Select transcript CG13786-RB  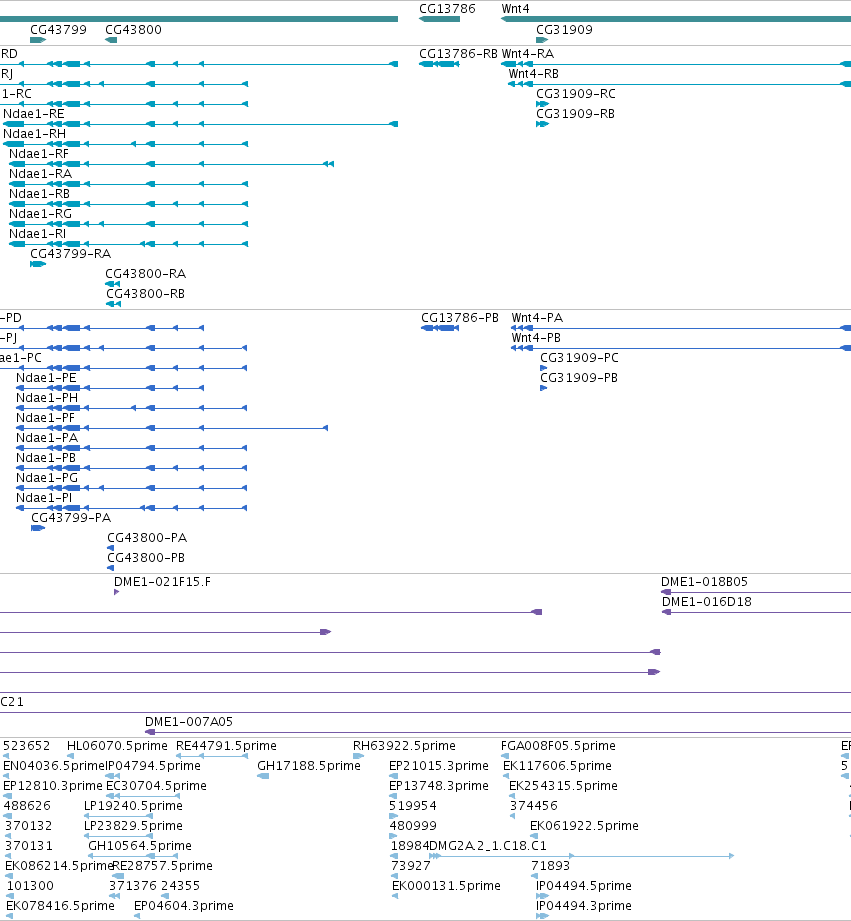click(458, 54)
